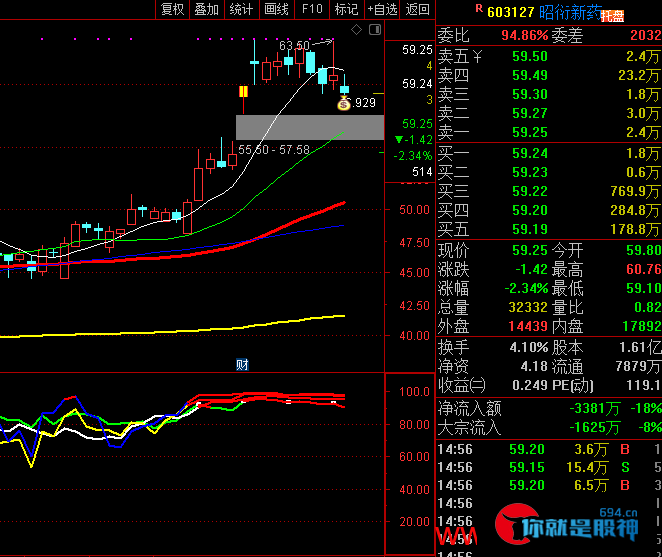The width and height of the screenshot is (662, 557).
Task: Click 收益(二) value 0.249
Action: 530,386
